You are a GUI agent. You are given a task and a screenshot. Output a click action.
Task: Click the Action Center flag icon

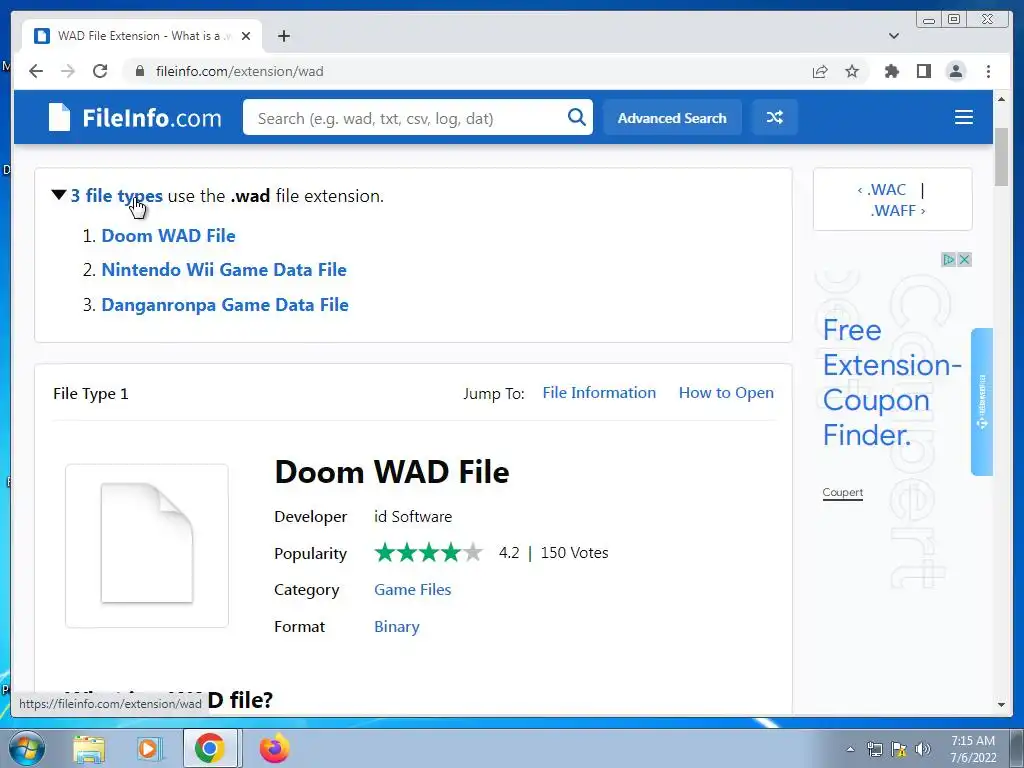click(899, 749)
